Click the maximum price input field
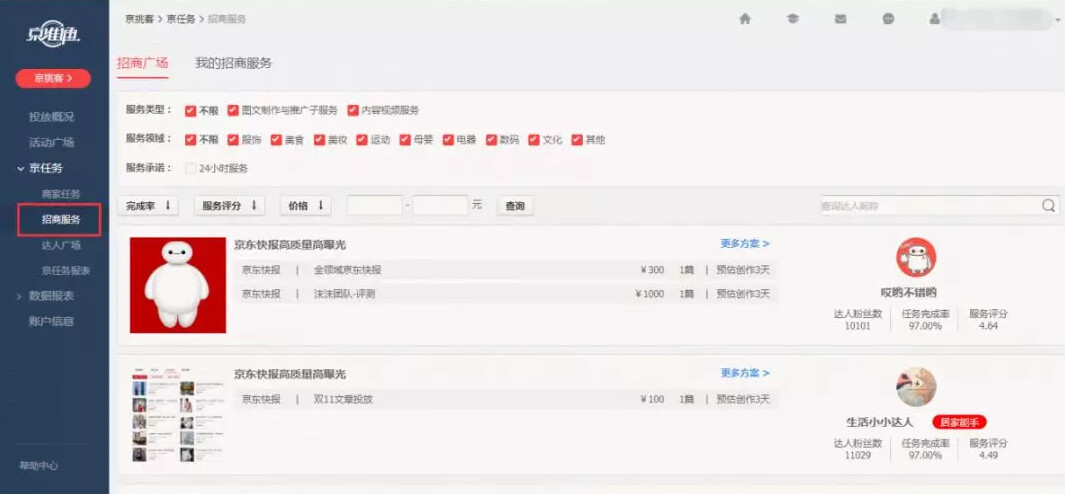The width and height of the screenshot is (1065, 494). coord(440,205)
